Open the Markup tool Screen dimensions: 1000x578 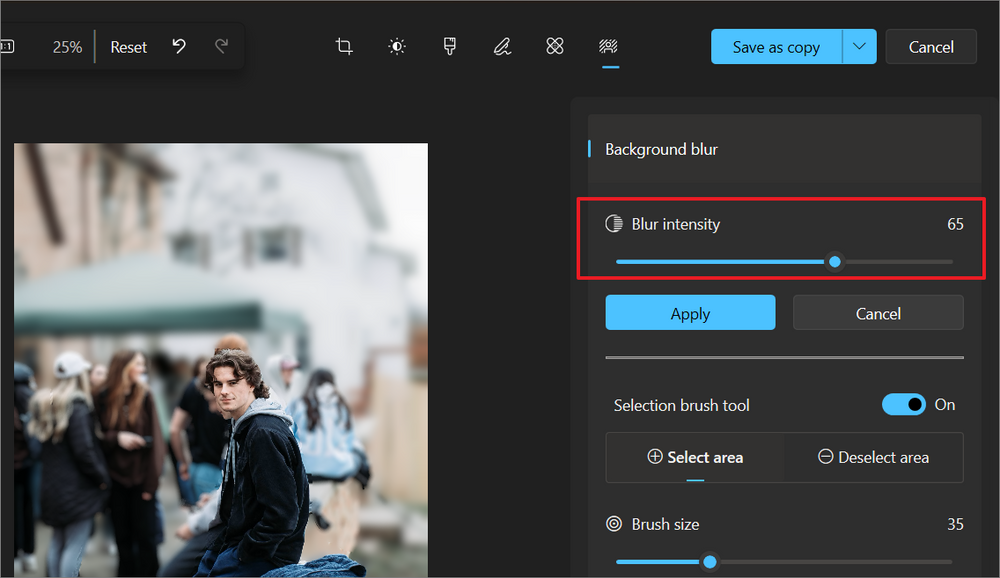[x=502, y=46]
